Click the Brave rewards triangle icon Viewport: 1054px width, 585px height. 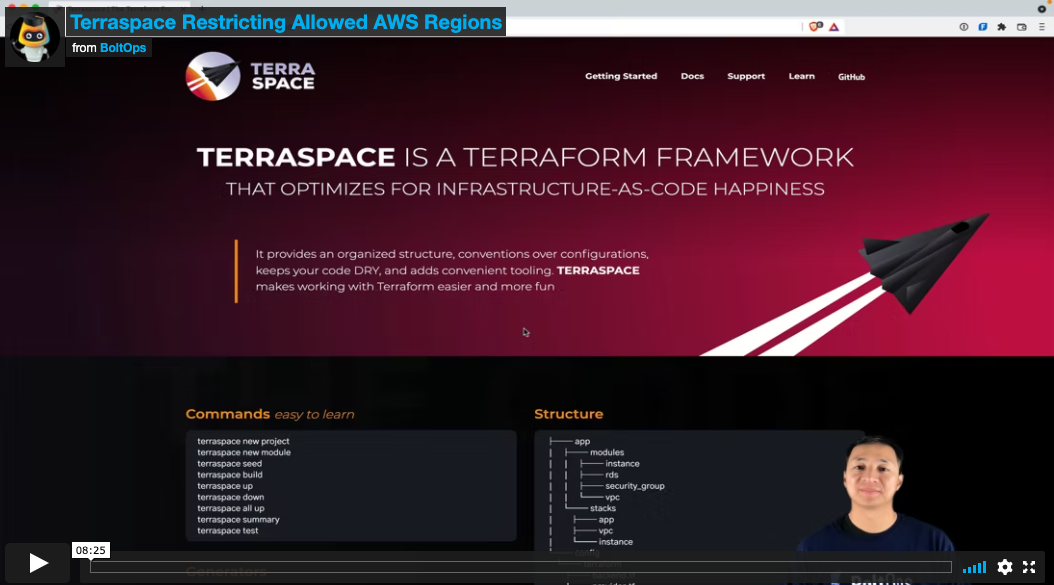pyautogui.click(x=834, y=27)
